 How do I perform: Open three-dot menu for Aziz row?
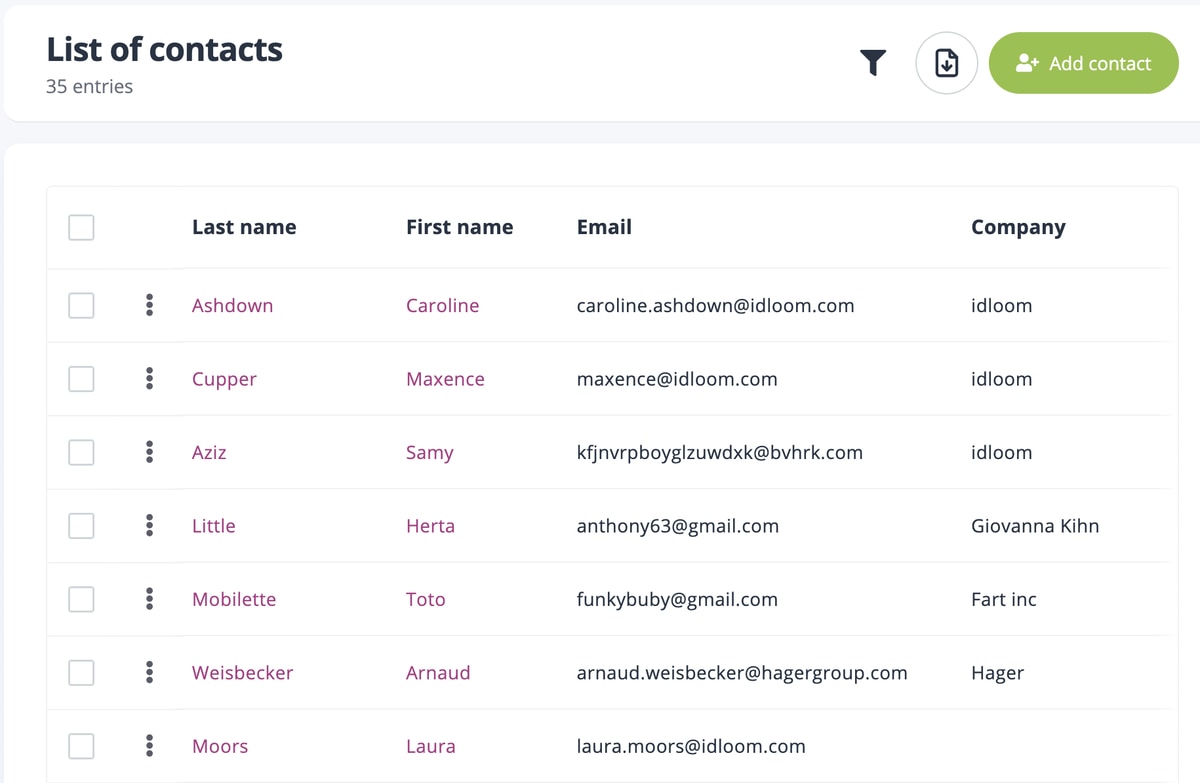tap(149, 452)
